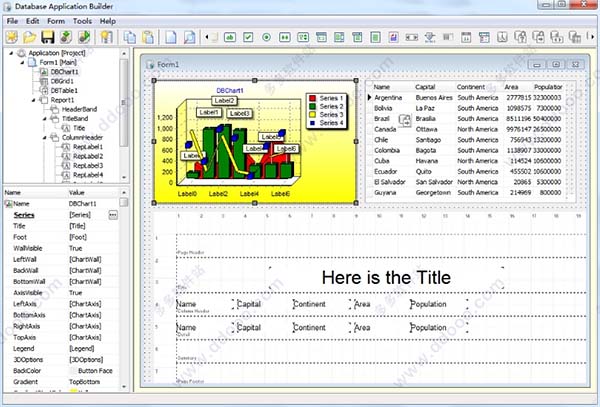This screenshot has width=600, height=407.
Task: Select the Title node under TitleBand
Action: [79, 128]
